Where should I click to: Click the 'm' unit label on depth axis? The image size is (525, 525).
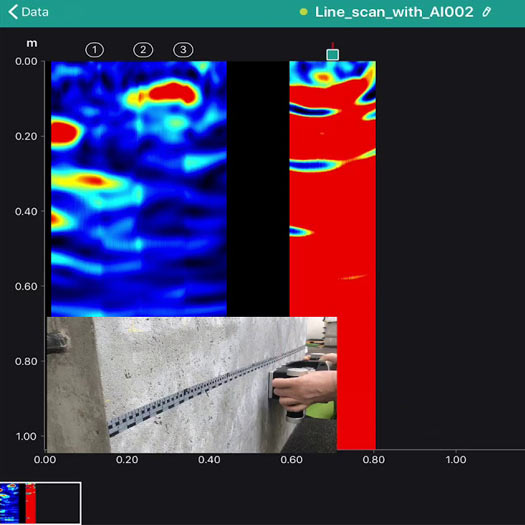32,43
